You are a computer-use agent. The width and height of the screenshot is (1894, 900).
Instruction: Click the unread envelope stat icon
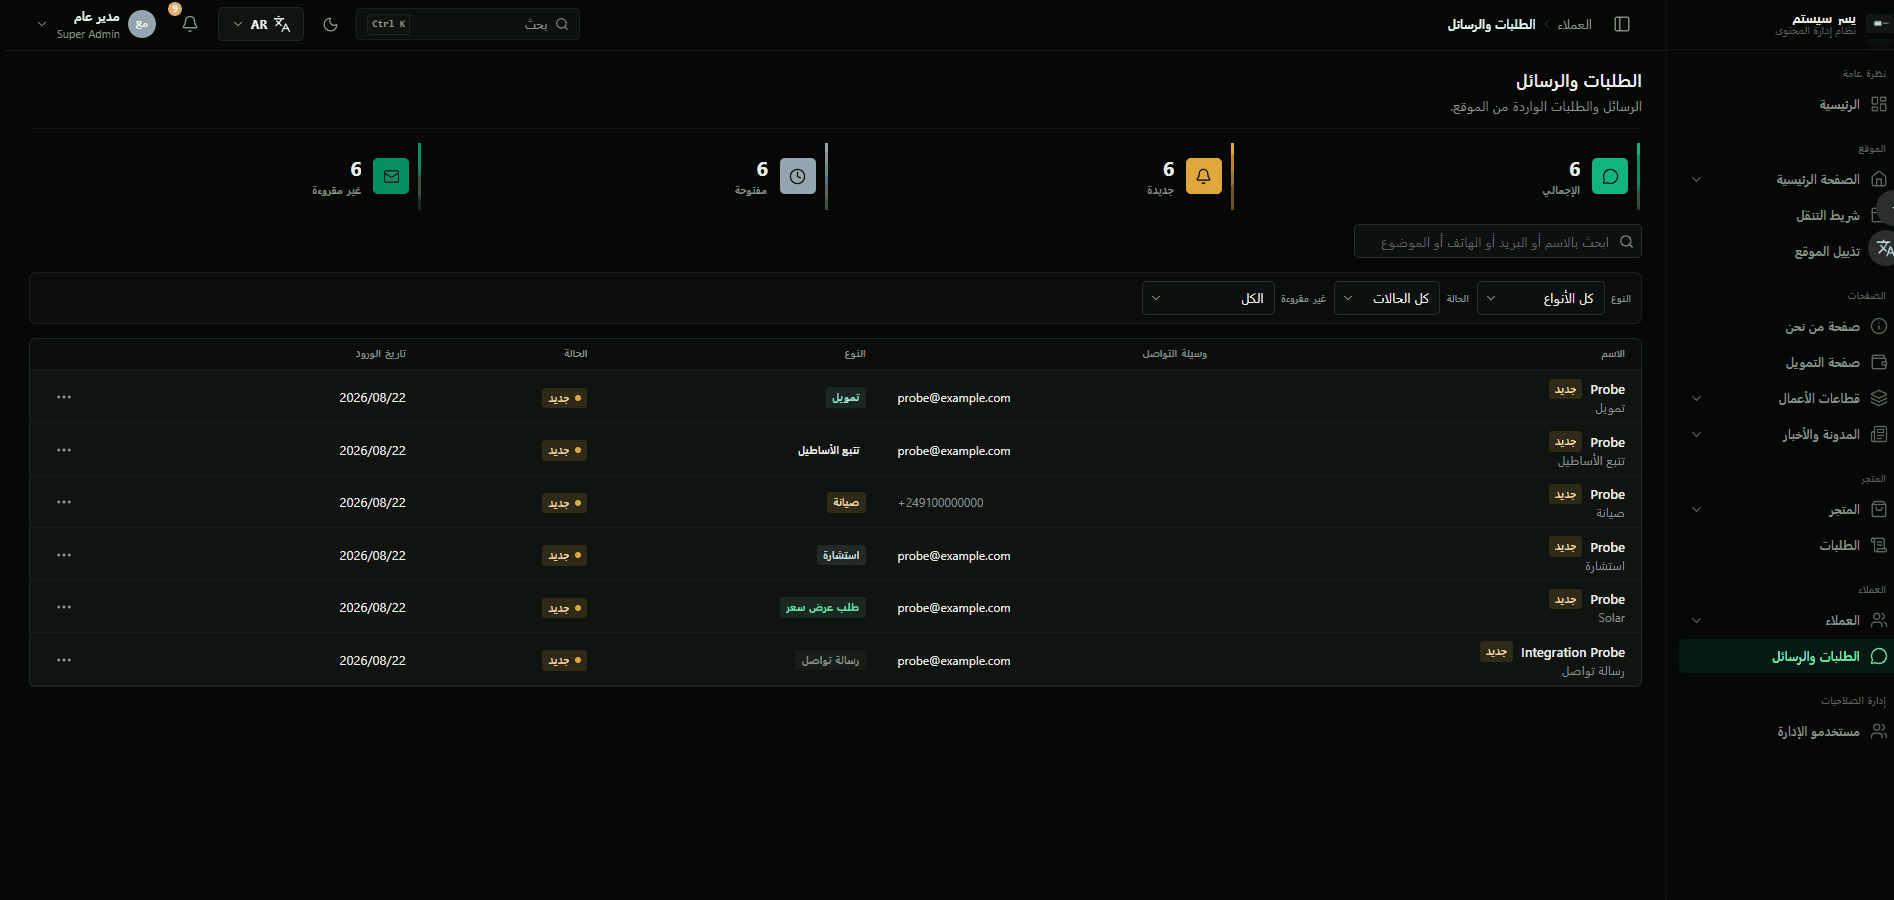(x=391, y=176)
